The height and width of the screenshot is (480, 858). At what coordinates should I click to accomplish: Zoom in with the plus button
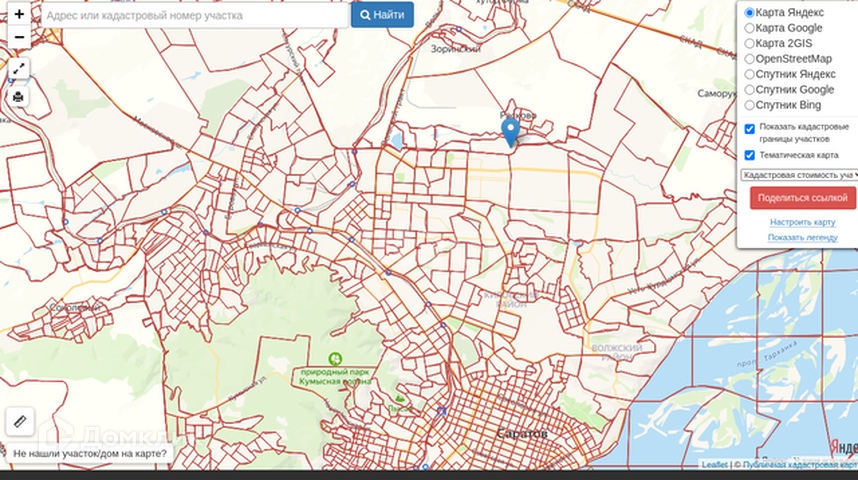pos(19,14)
